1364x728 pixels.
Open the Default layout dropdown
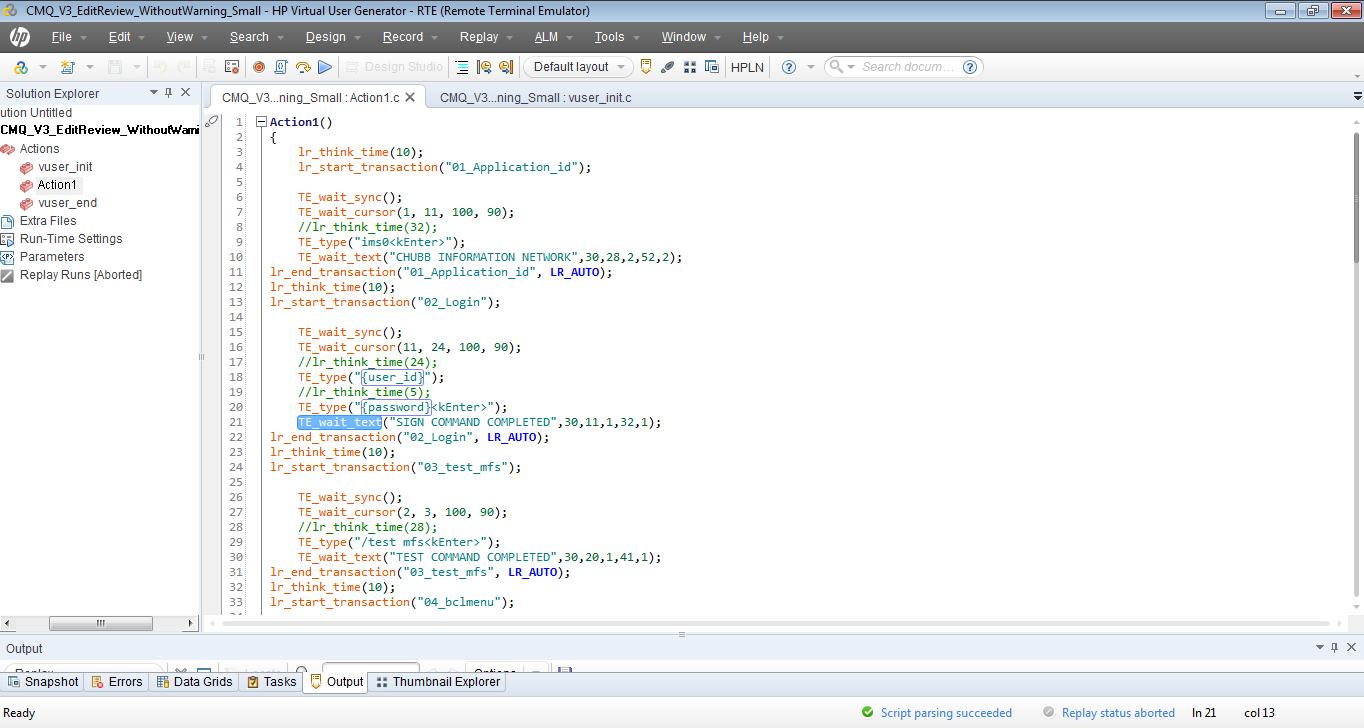pyautogui.click(x=577, y=67)
